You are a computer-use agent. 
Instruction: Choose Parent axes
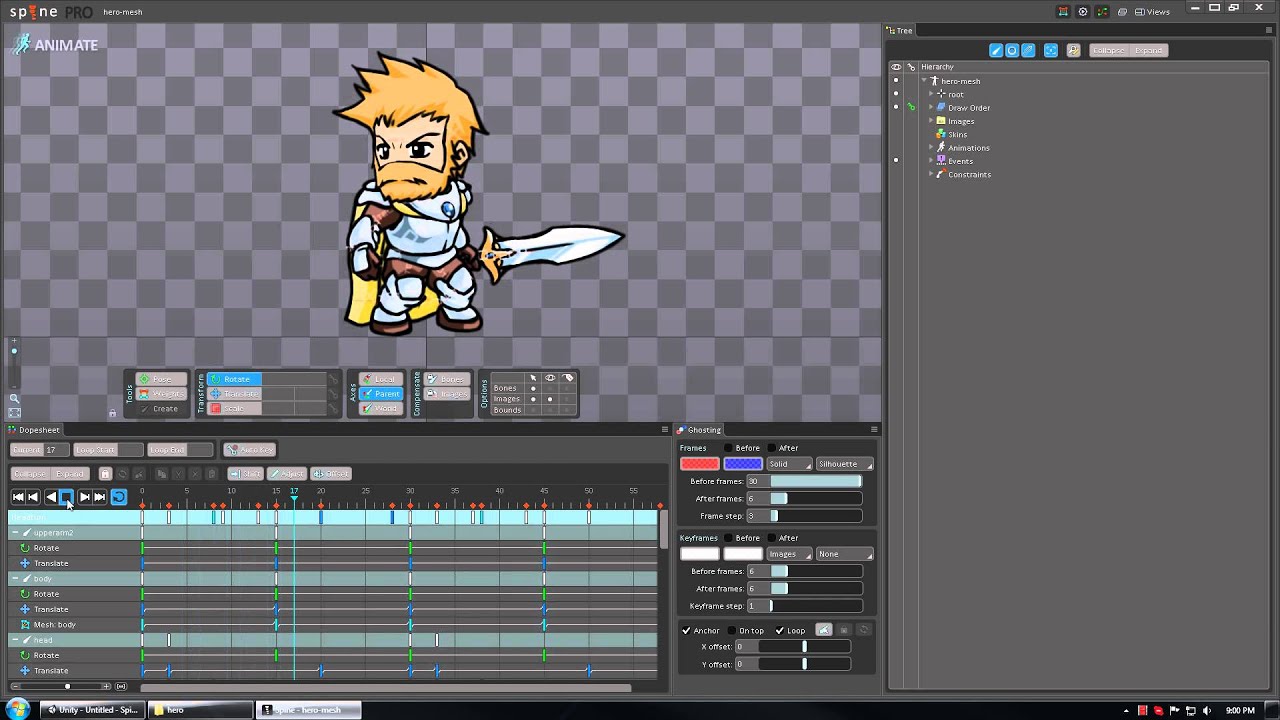click(381, 394)
